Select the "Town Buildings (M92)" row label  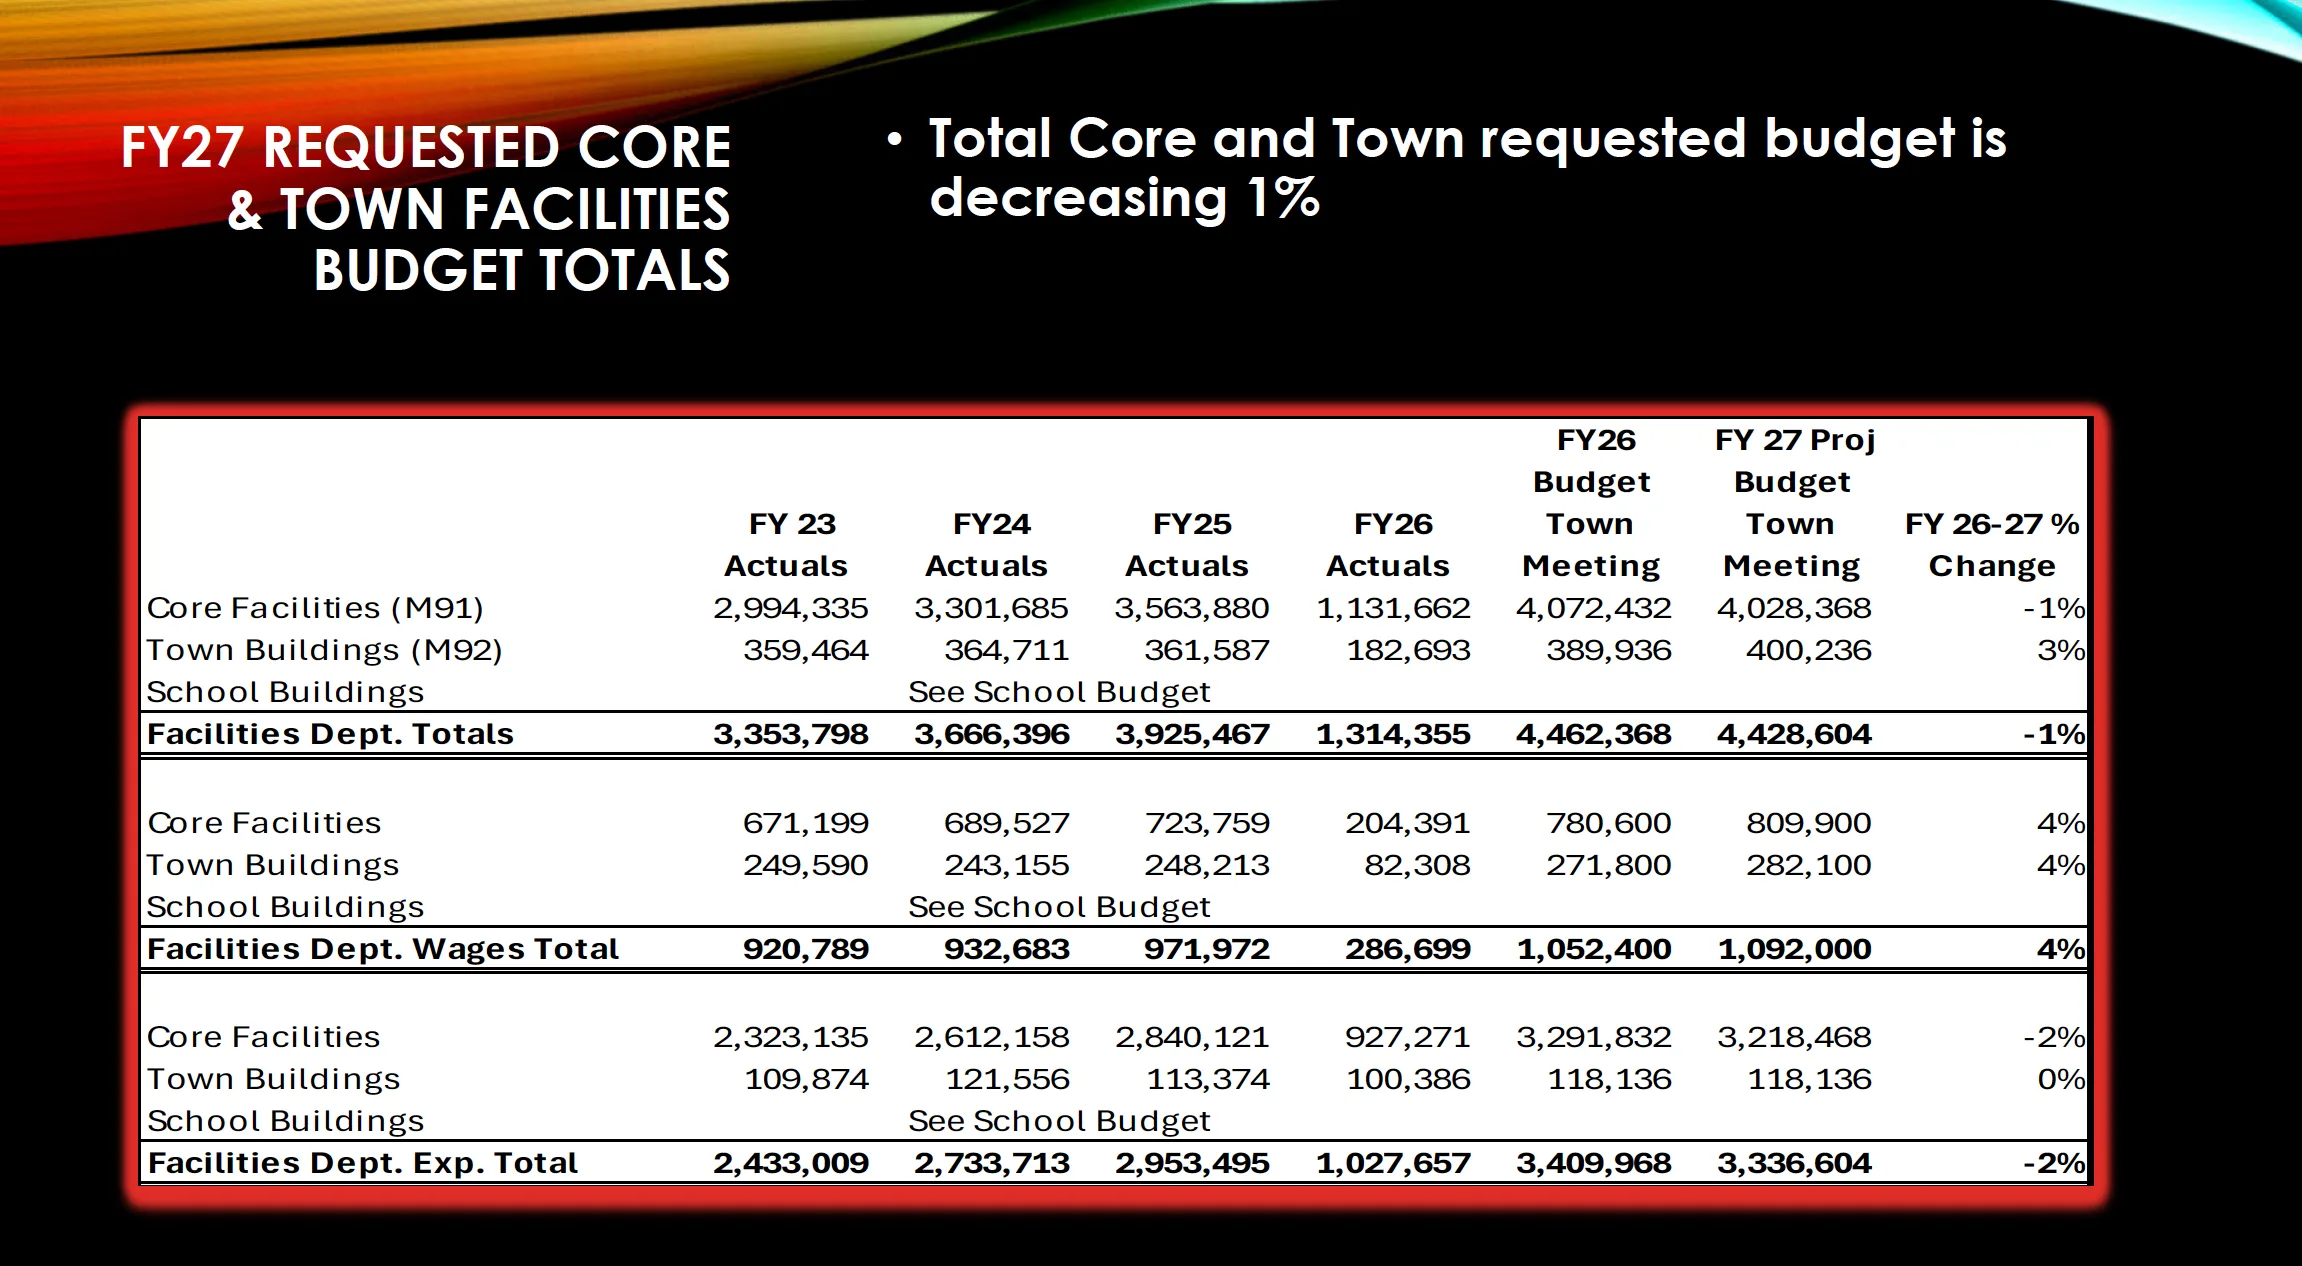tap(324, 650)
